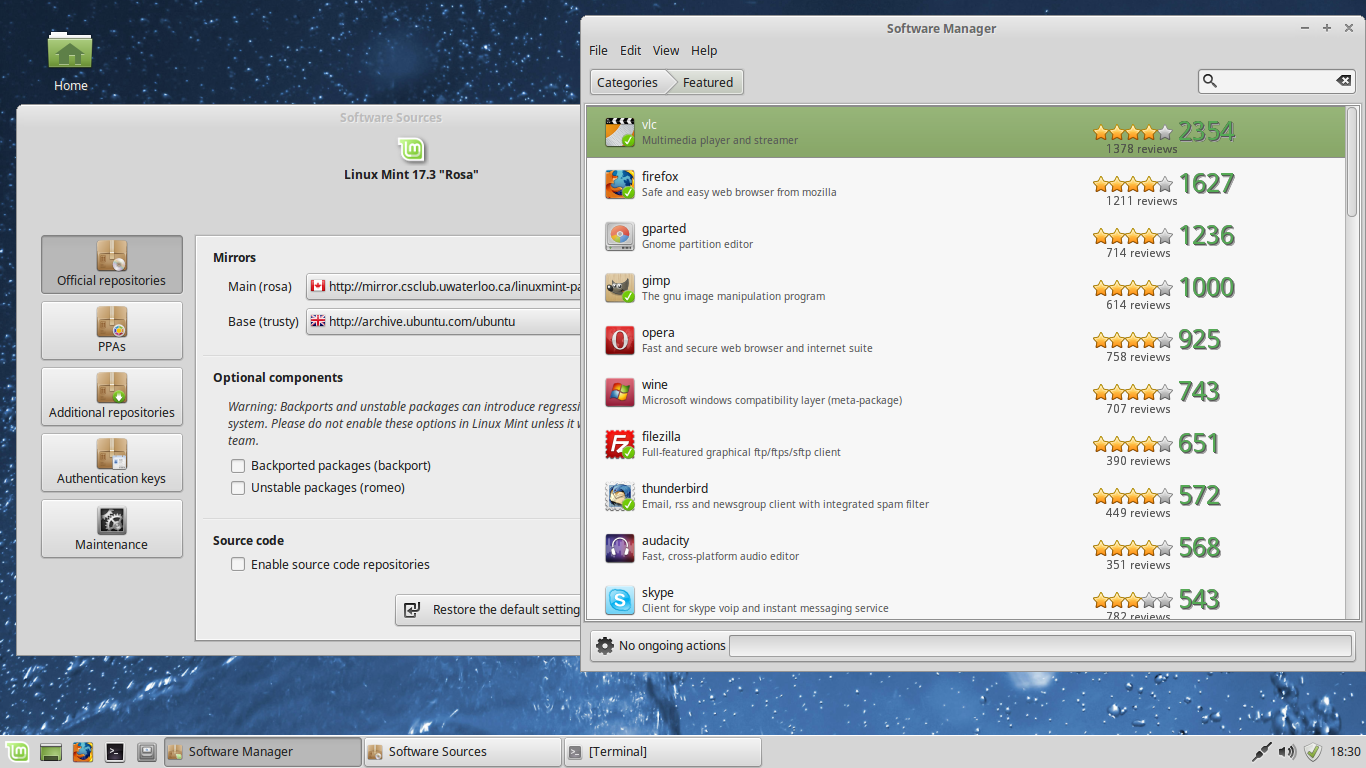Change the Base (trusty) mirror
The image size is (1366, 768).
pos(443,322)
